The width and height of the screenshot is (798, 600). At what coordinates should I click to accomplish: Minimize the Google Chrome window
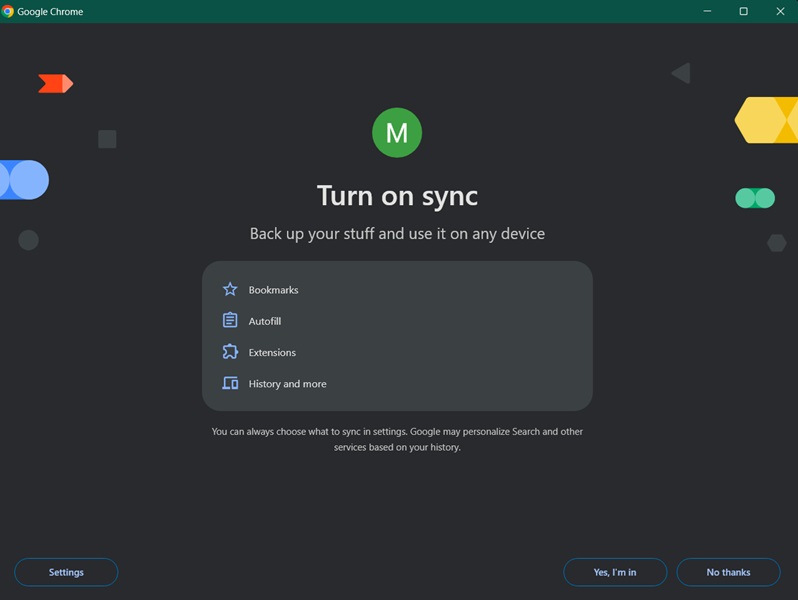tap(707, 11)
